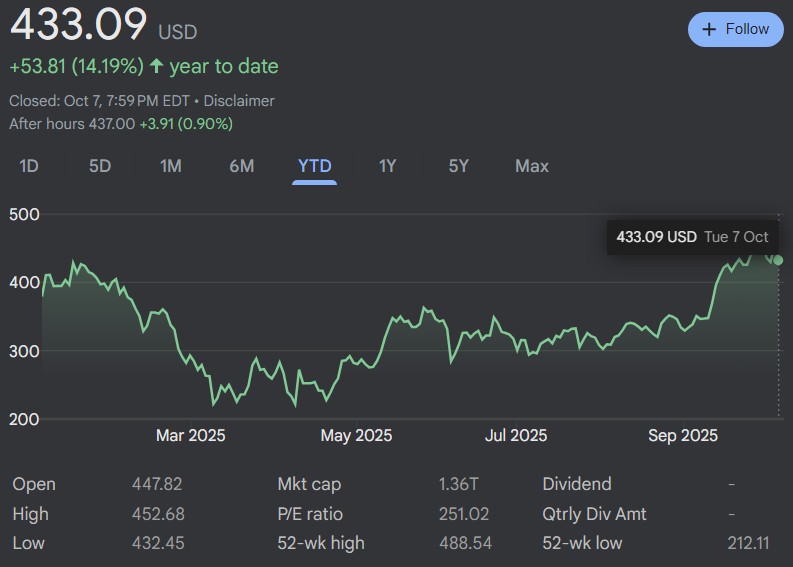Select the 5D time range tab
Image resolution: width=793 pixels, height=567 pixels.
click(100, 166)
